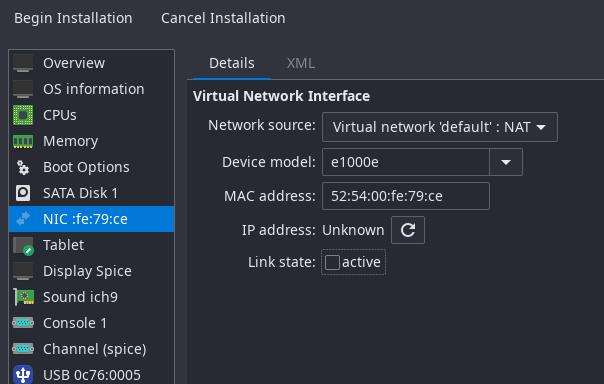Switch to the Details tab
The image size is (604, 384).
(x=232, y=63)
